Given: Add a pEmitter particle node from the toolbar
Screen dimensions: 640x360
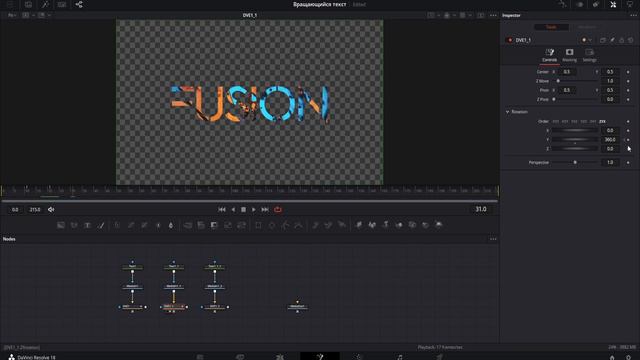Looking at the screenshot, I should [316, 225].
